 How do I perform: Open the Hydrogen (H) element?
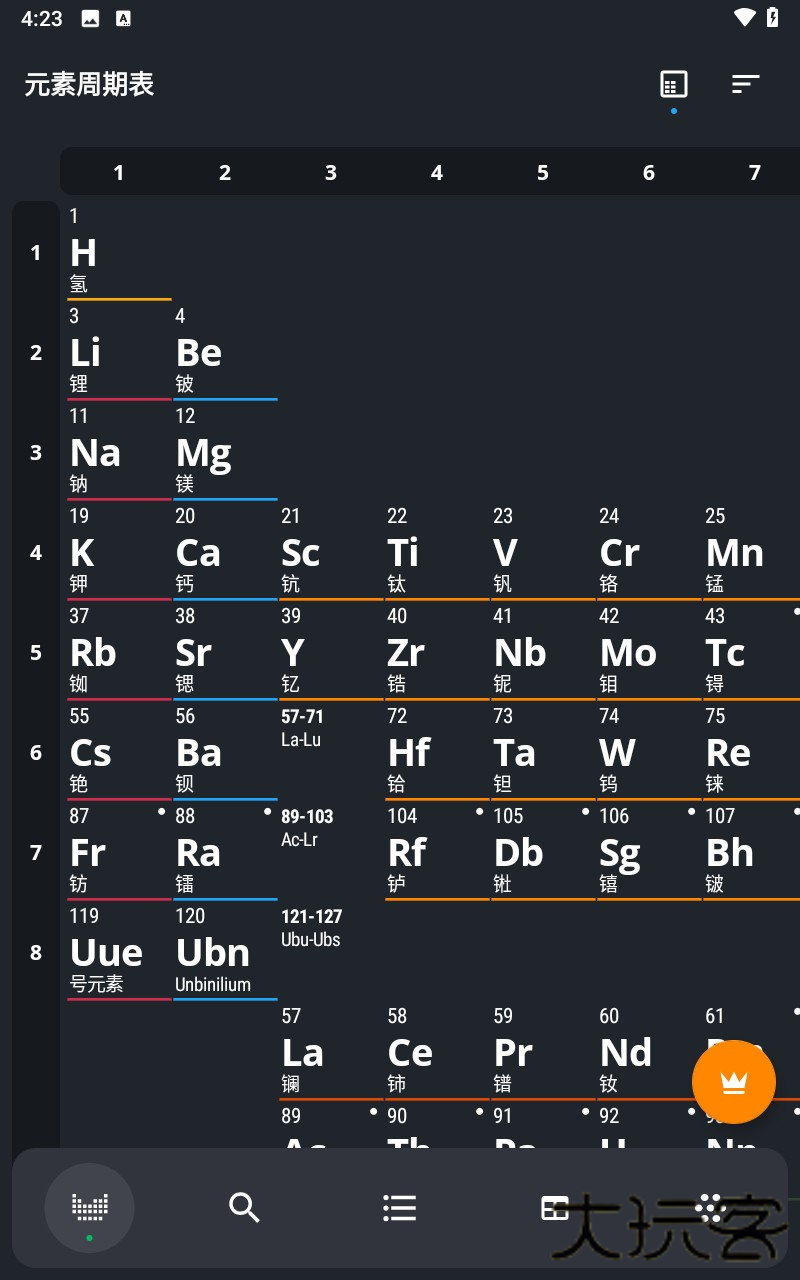click(119, 252)
